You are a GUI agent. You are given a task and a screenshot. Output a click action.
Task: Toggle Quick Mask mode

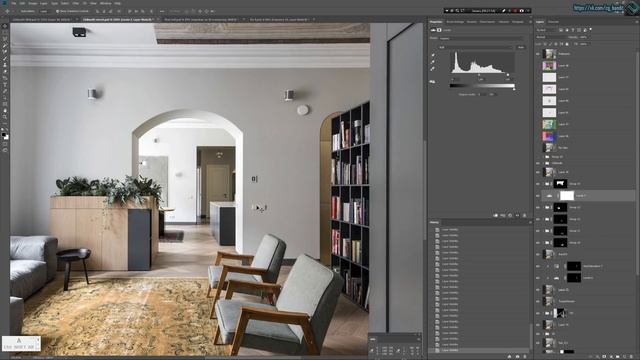pyautogui.click(x=4, y=144)
